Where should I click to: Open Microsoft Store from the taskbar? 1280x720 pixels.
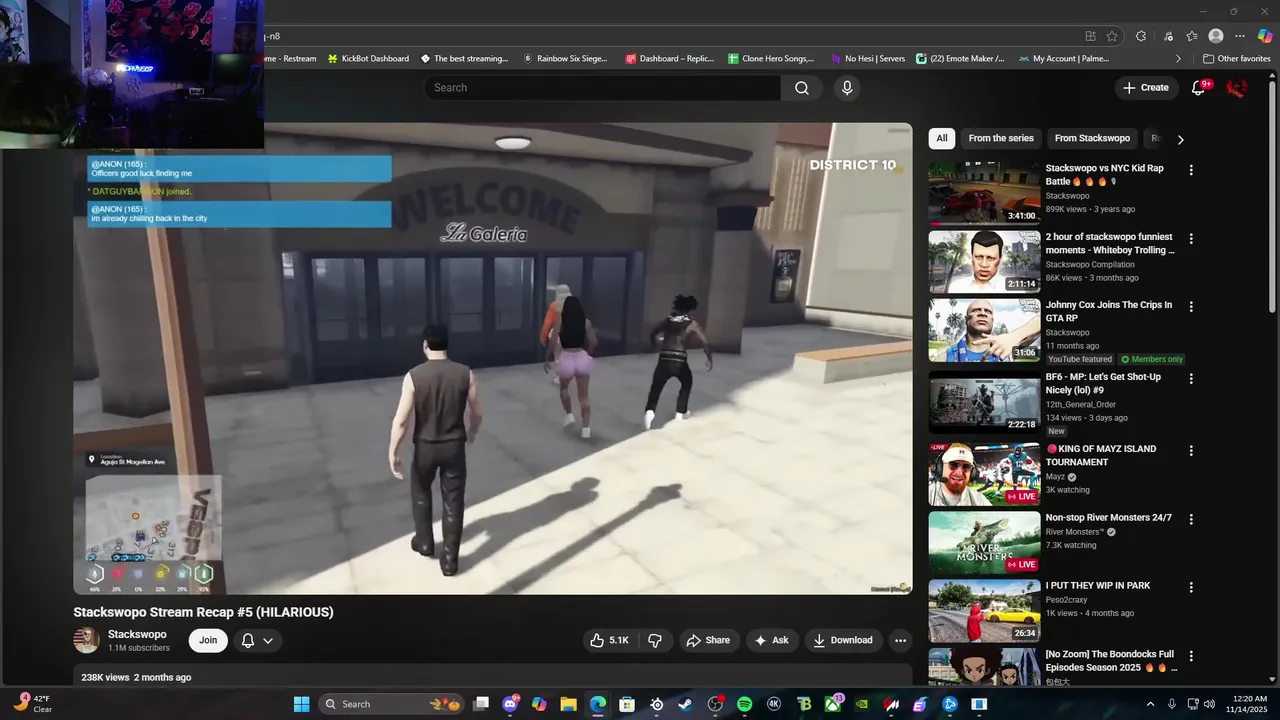[627, 704]
